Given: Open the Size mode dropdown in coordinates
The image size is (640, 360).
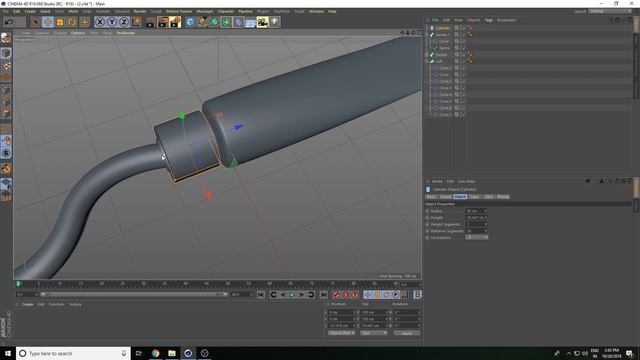Looking at the screenshot, I should [373, 333].
